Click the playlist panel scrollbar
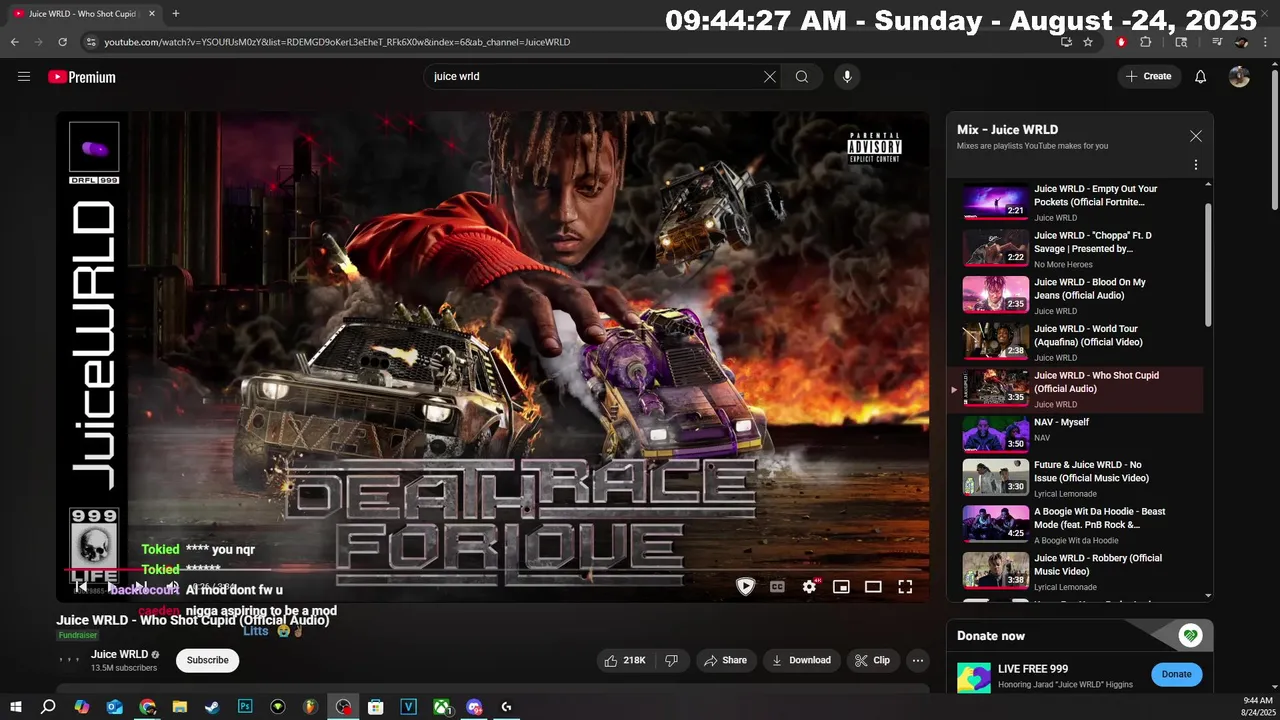The image size is (1280, 720). coord(1208,265)
